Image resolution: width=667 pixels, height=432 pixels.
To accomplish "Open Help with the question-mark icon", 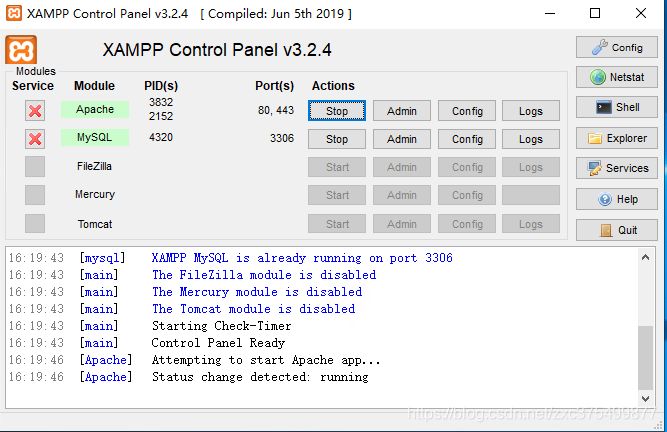I will click(x=617, y=199).
